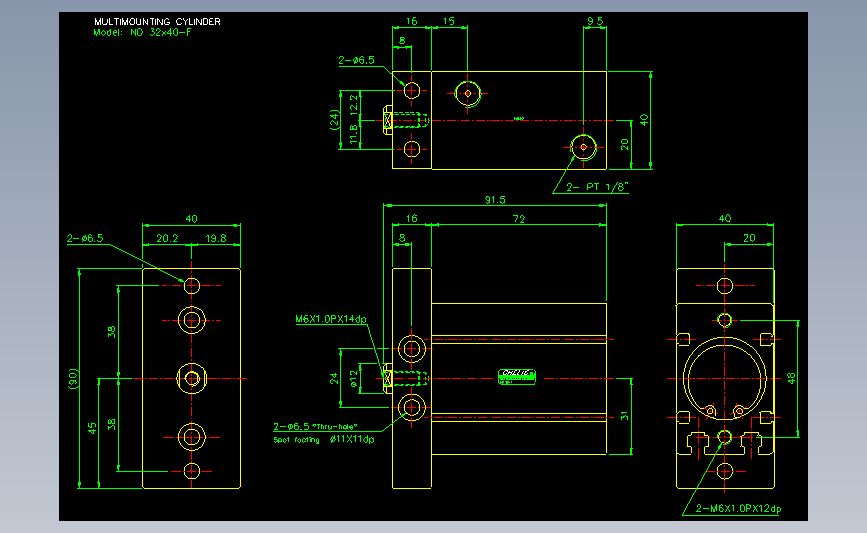
Task: Select the (90) height dimension
Action: (74, 379)
